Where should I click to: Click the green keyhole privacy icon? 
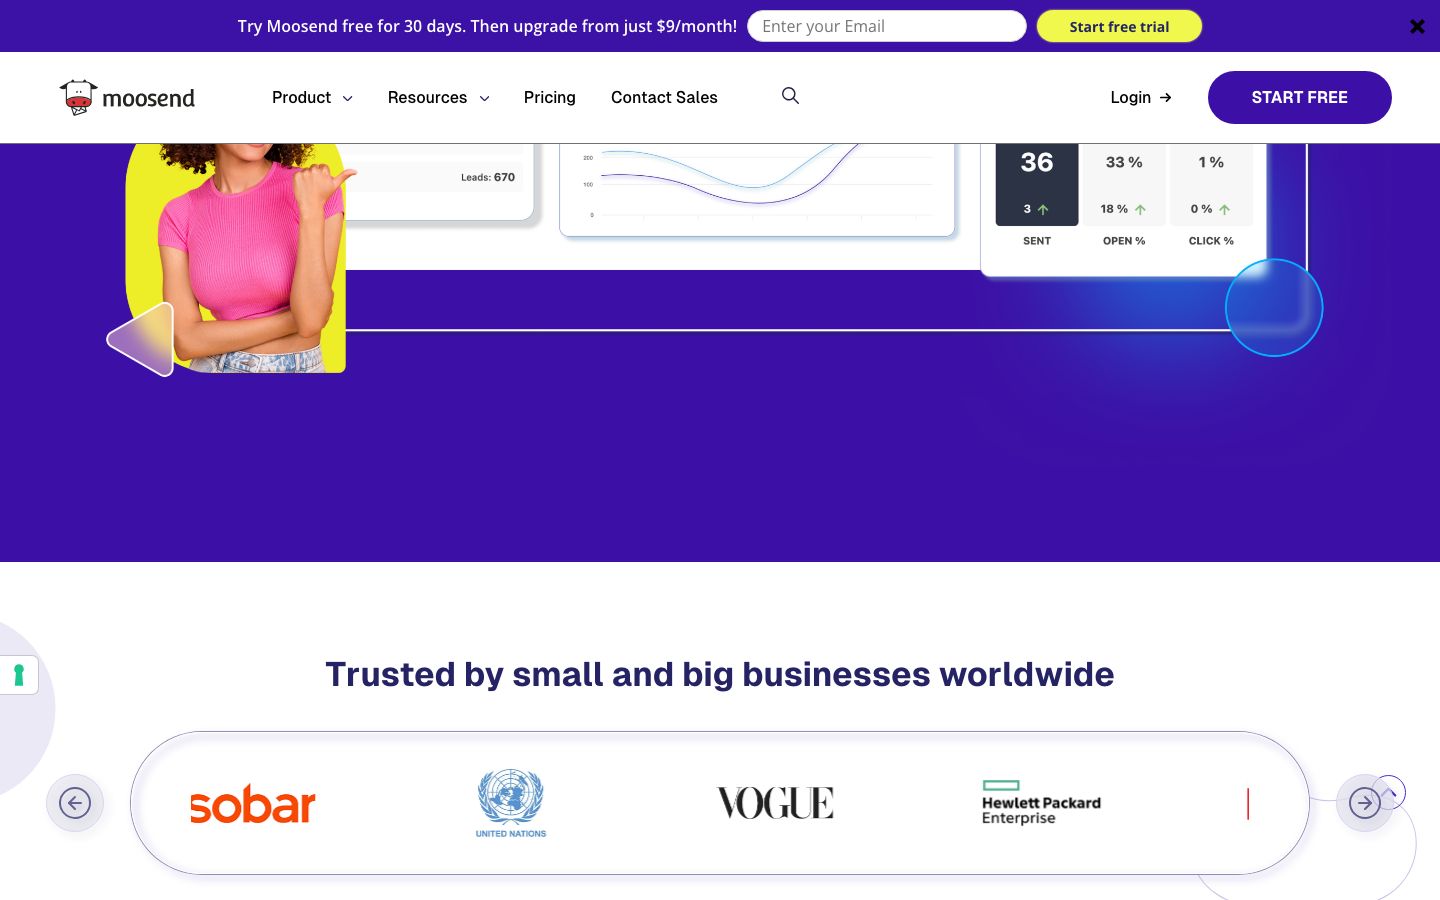(x=18, y=676)
